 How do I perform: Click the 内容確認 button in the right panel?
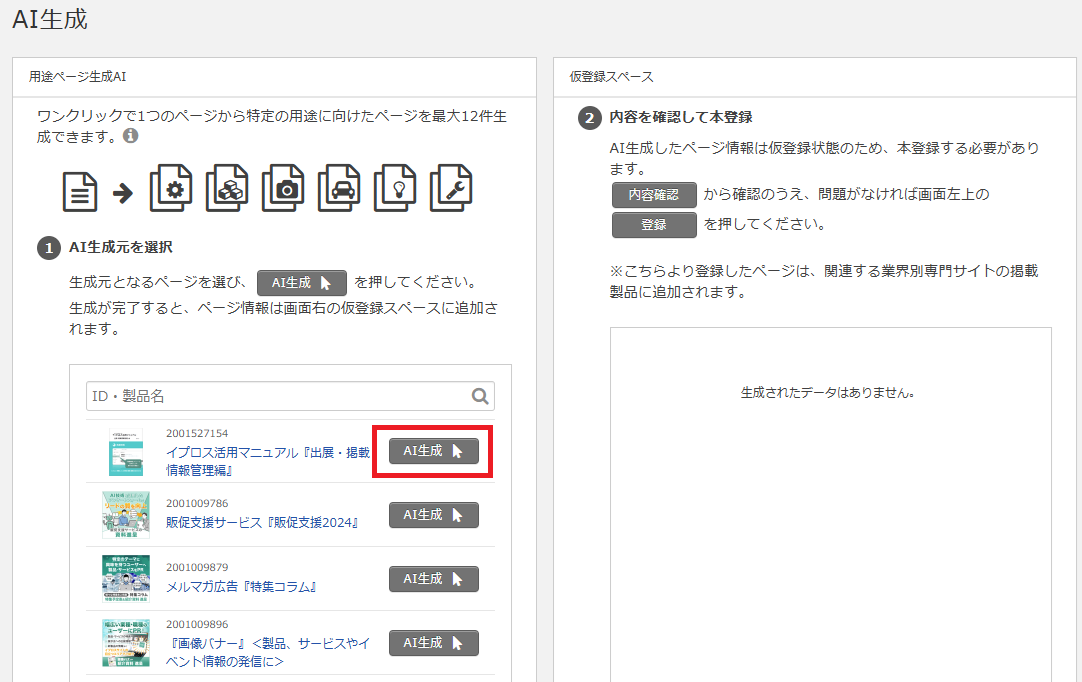click(x=655, y=195)
